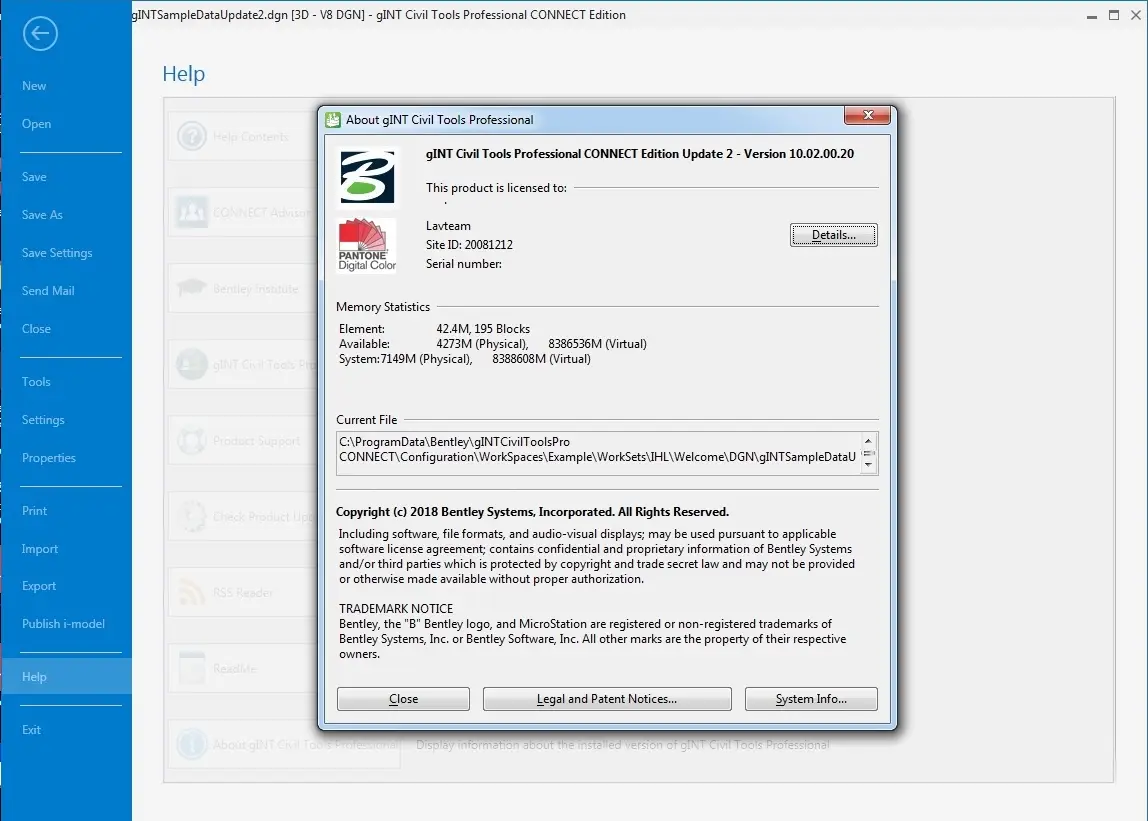
Task: Select Close in the backstage menu
Action: click(37, 329)
